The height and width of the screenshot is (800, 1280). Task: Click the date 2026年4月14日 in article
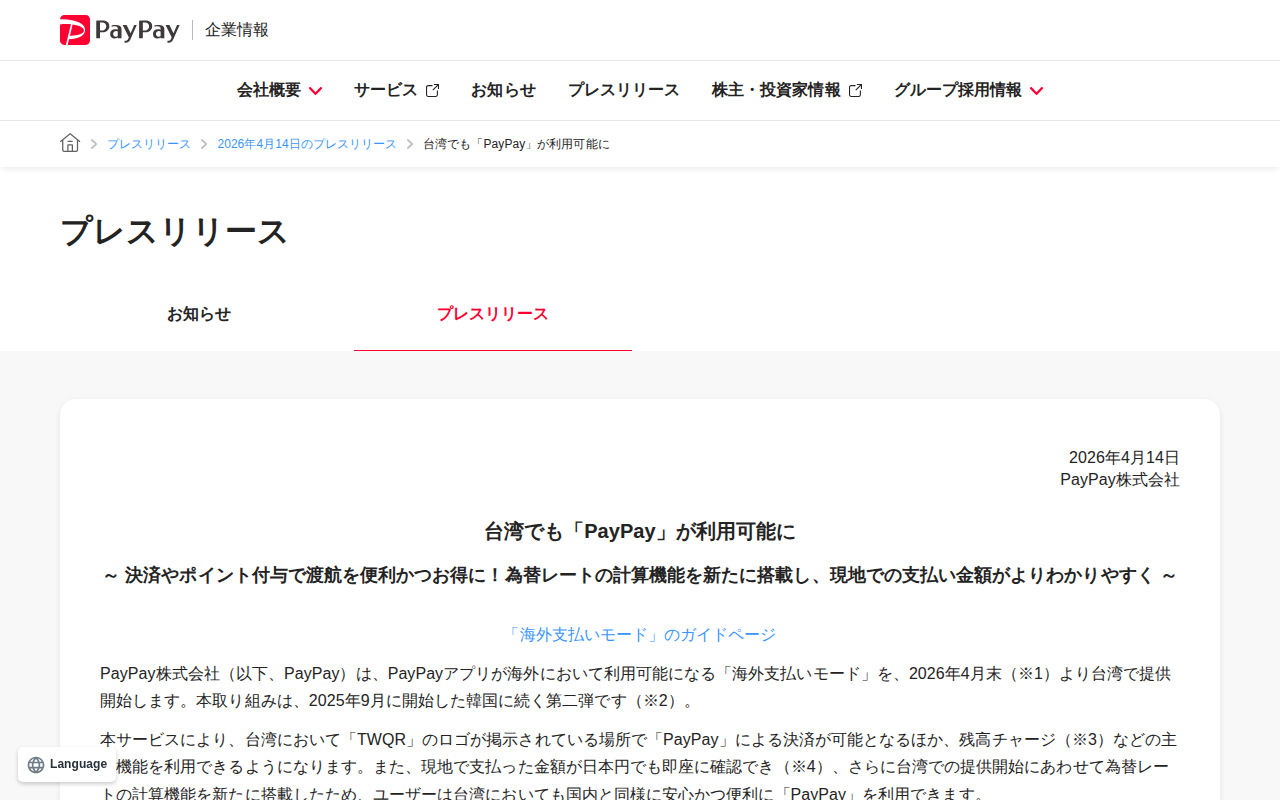(1124, 458)
